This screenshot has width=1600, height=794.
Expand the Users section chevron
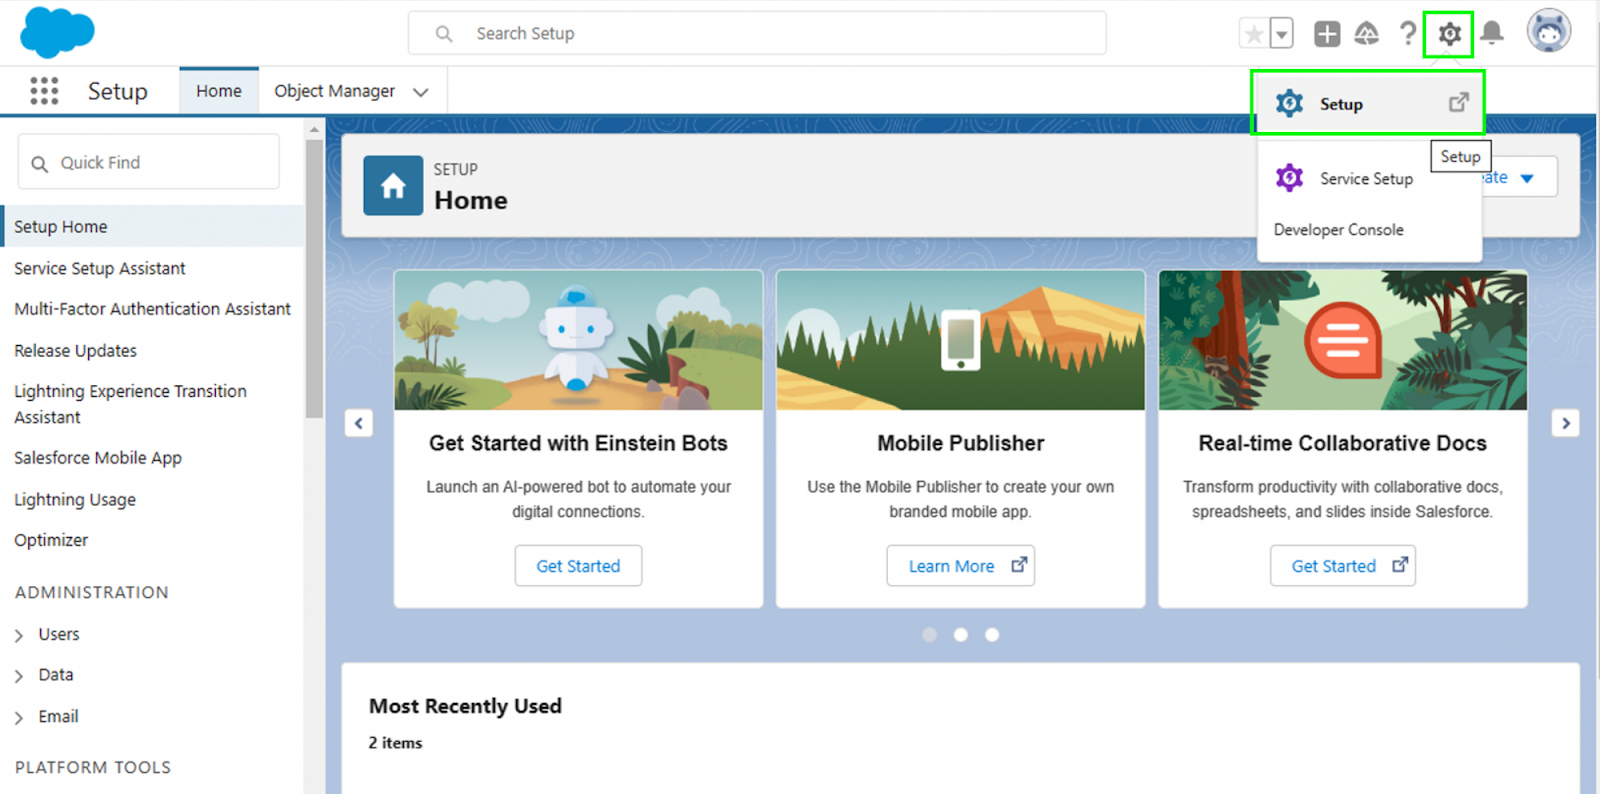pyautogui.click(x=19, y=635)
